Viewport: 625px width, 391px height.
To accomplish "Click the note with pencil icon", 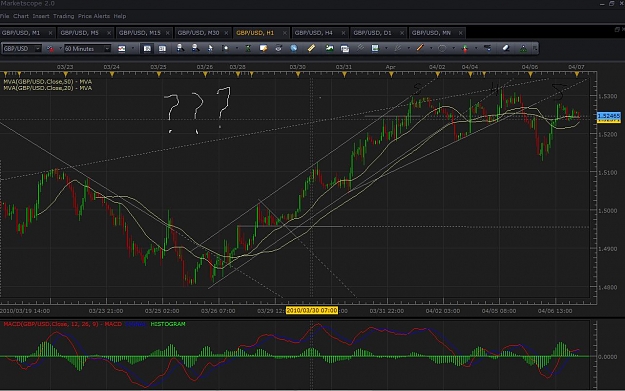I will coord(263,48).
